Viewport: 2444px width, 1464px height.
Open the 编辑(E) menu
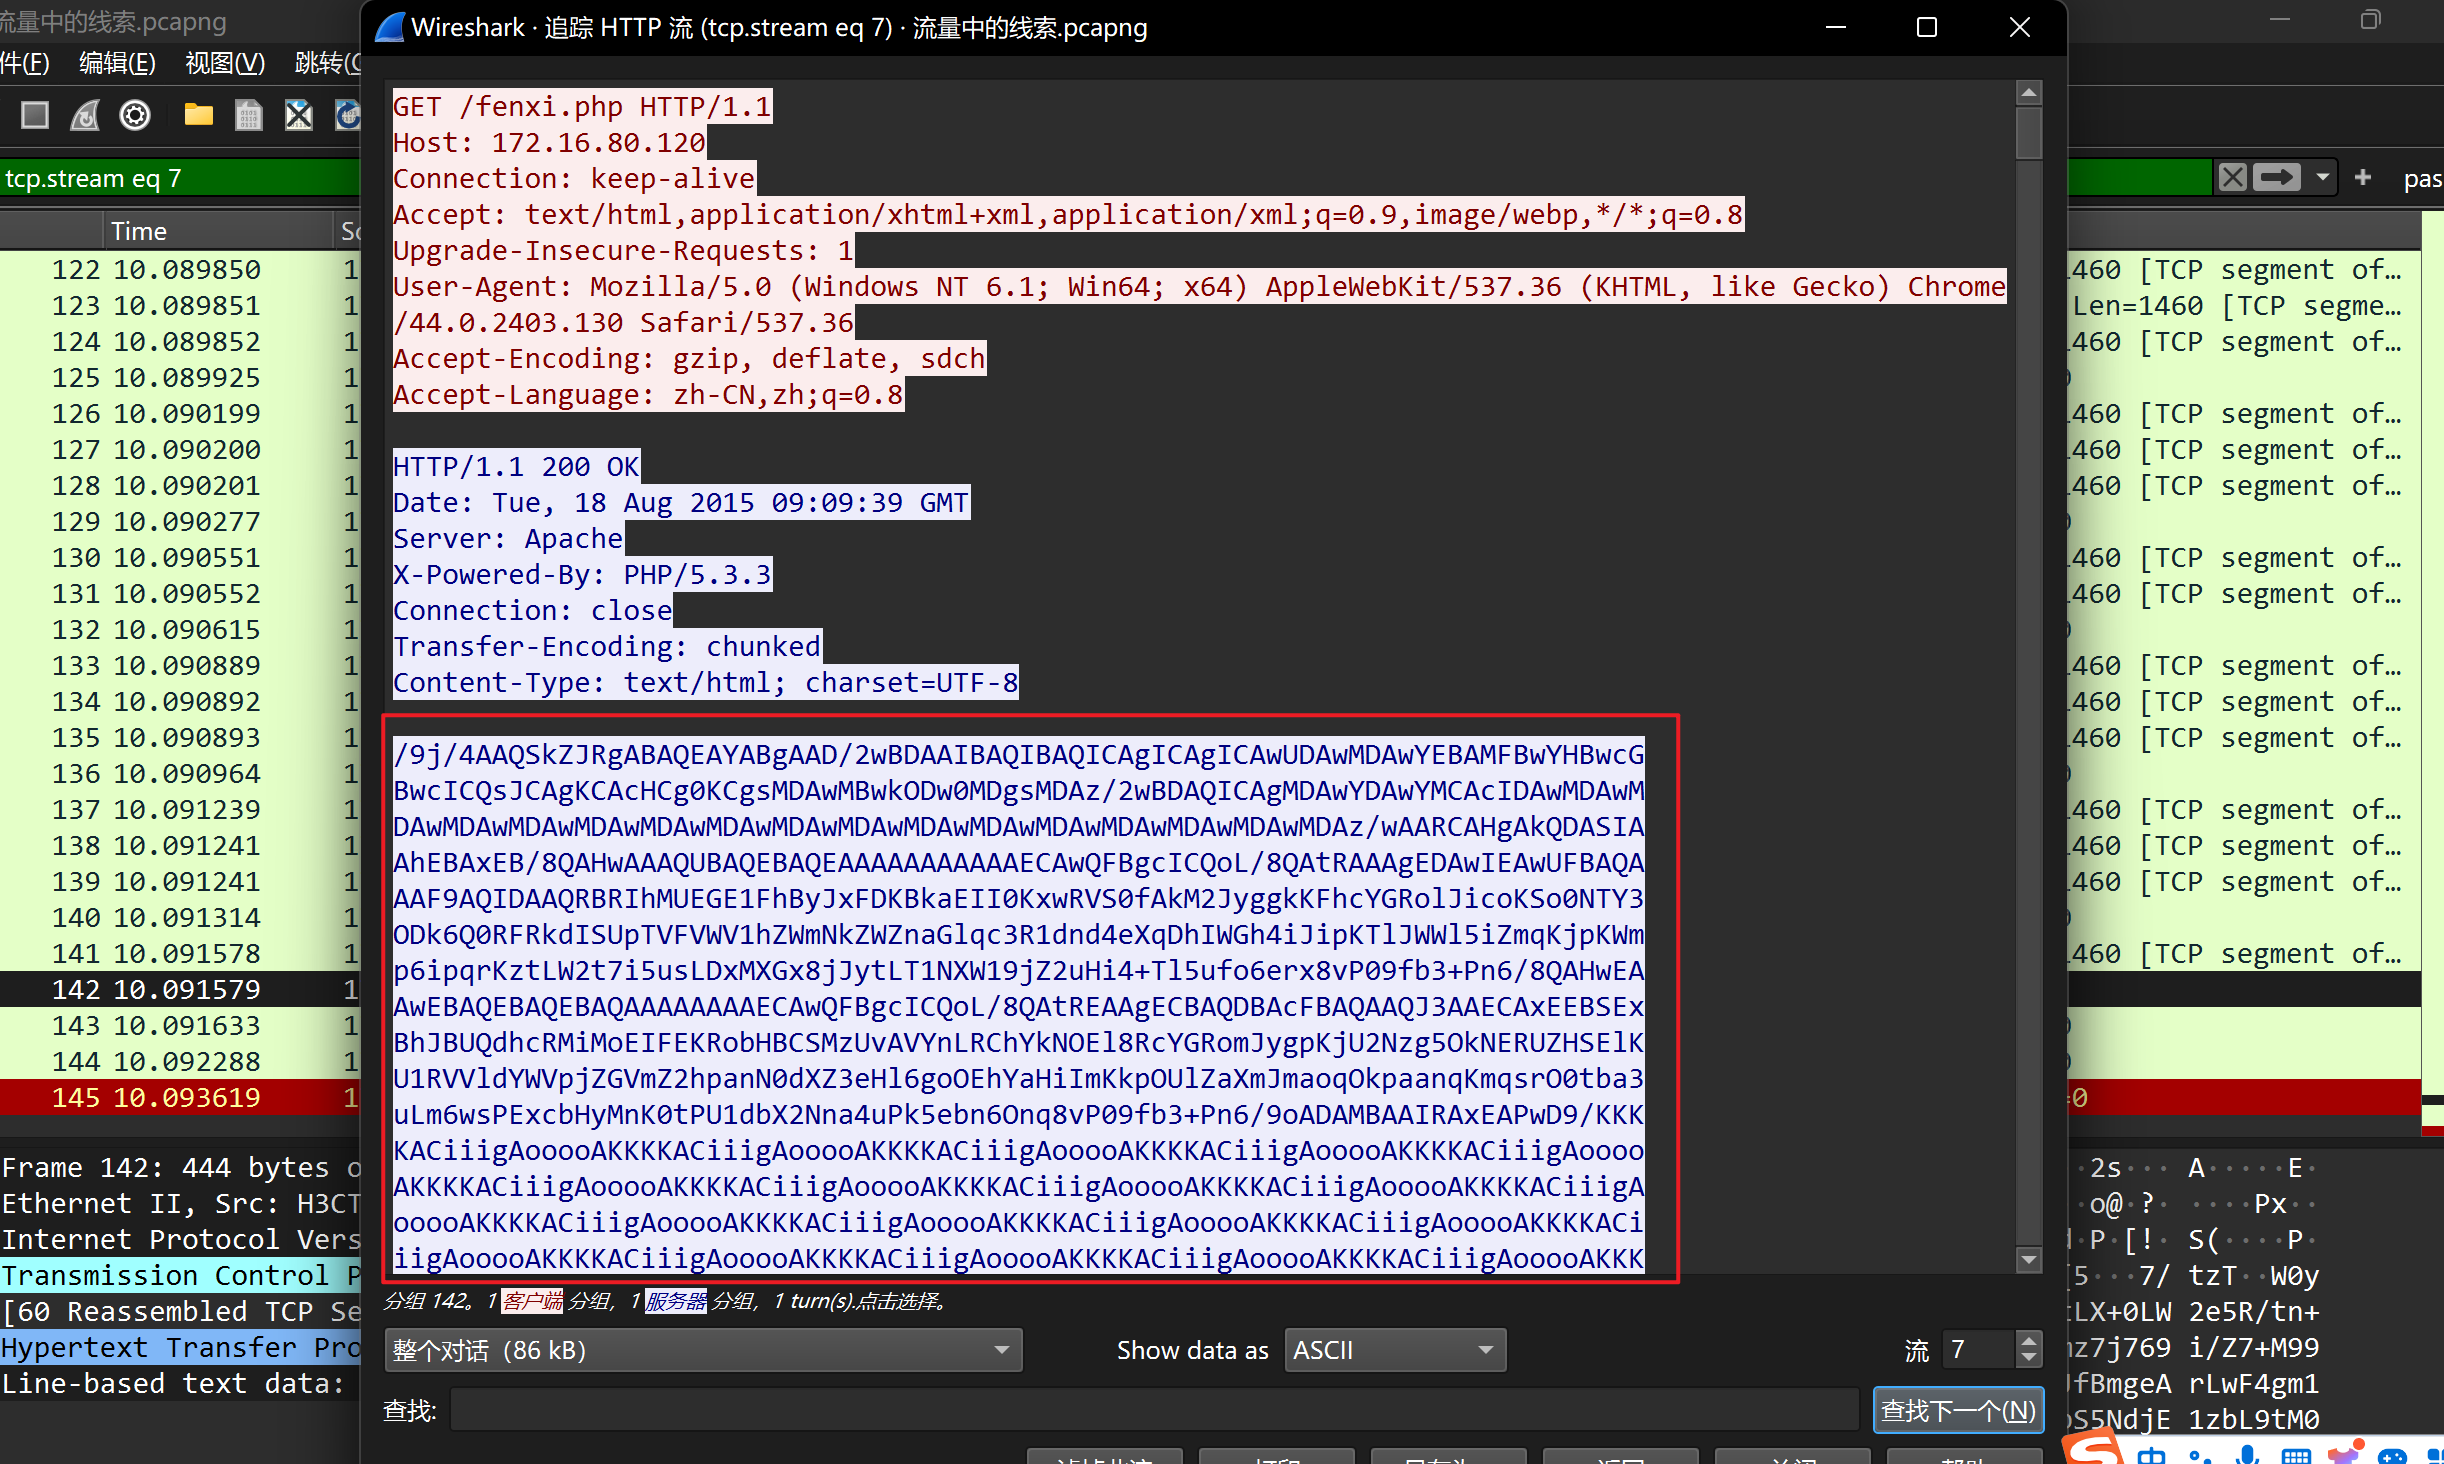tap(117, 63)
